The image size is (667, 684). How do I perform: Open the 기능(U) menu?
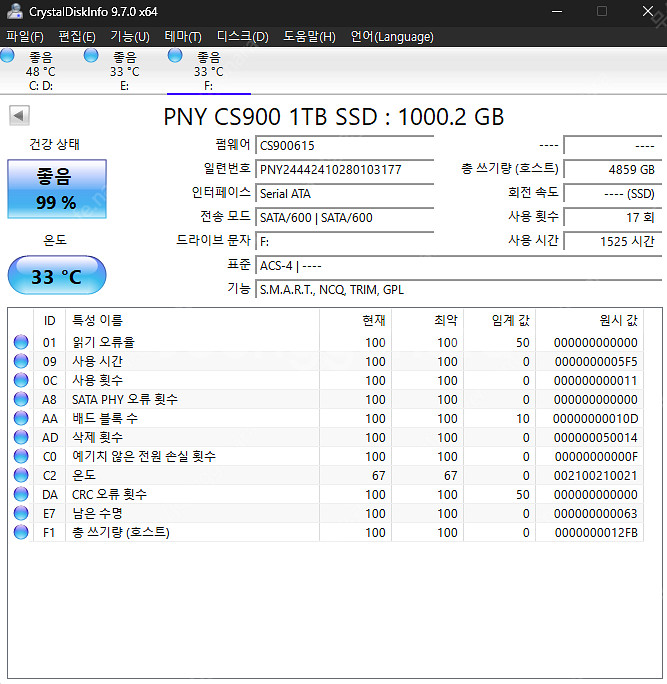coord(130,37)
